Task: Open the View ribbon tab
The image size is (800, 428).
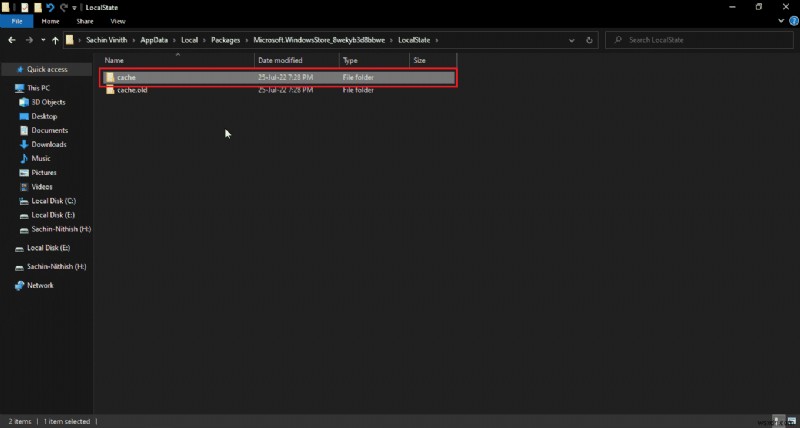Action: [118, 21]
